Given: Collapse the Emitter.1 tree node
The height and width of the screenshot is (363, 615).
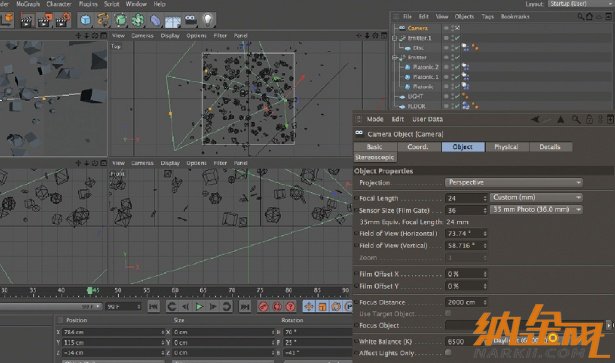Looking at the screenshot, I should pyautogui.click(x=395, y=38).
